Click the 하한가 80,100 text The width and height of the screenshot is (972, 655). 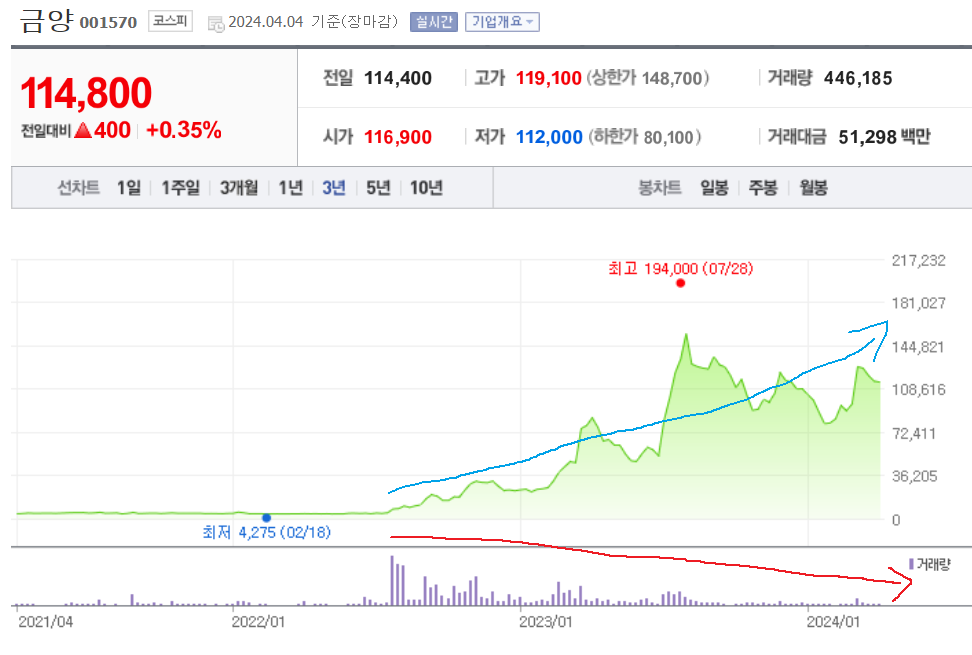pyautogui.click(x=645, y=137)
